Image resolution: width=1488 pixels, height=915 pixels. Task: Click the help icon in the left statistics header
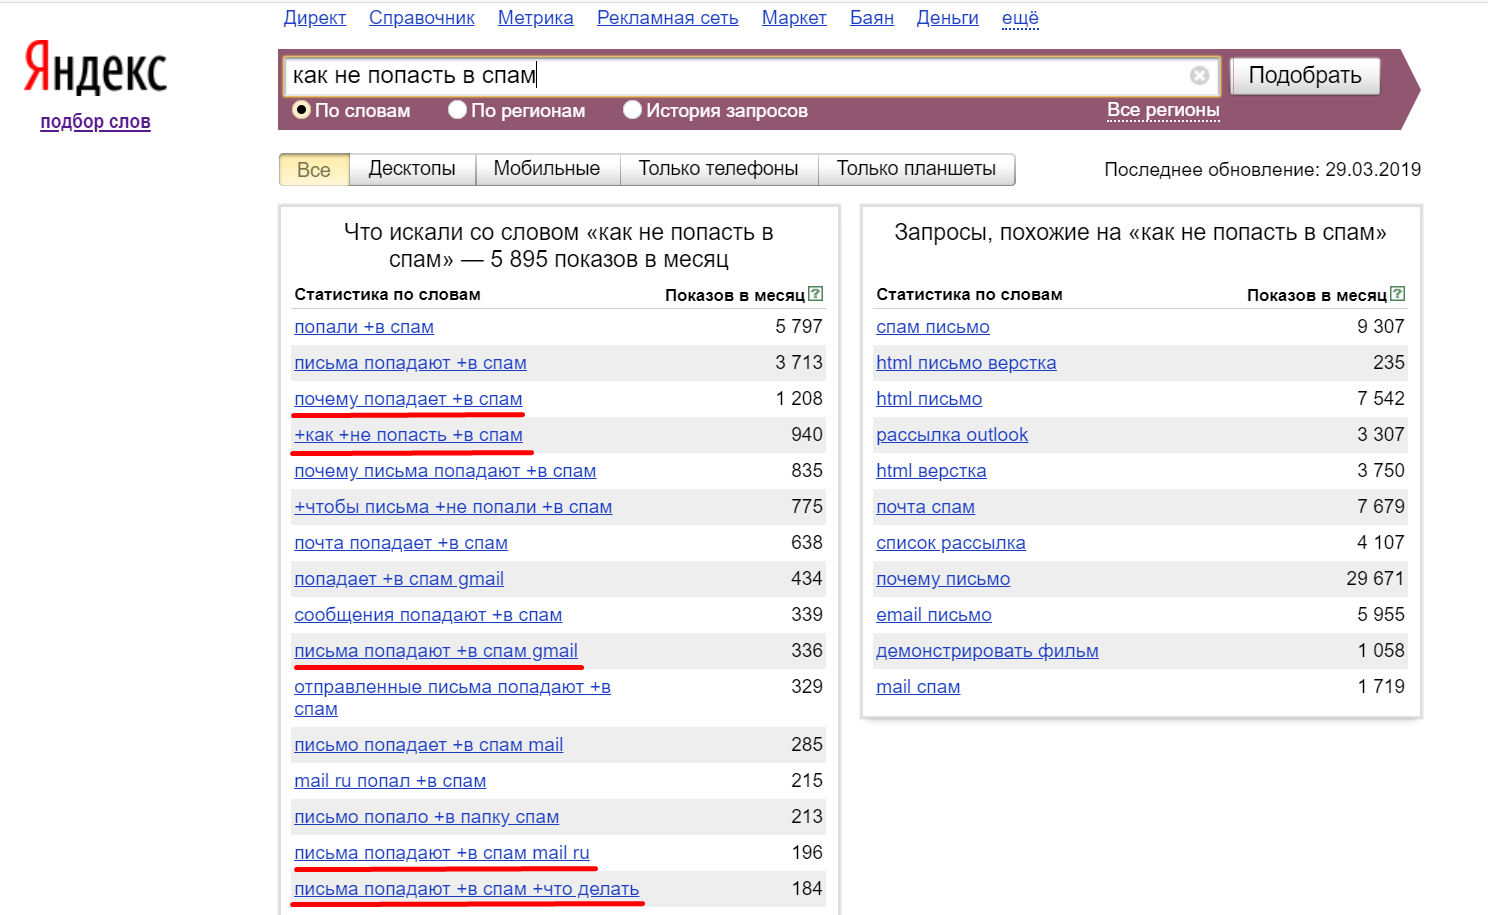815,294
